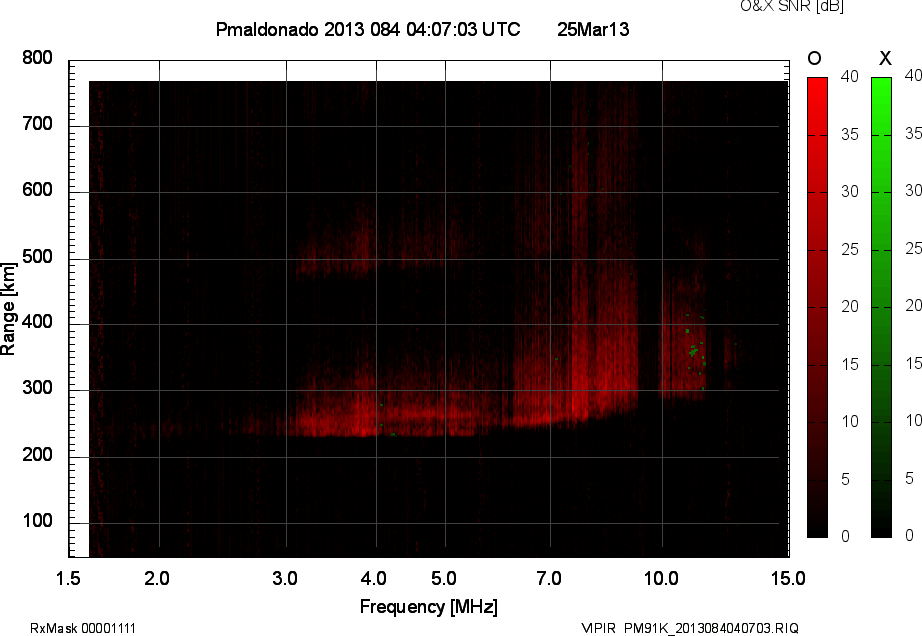Click the plot title "Pmaldonado 2013 084 04:07:03 UTC"
This screenshot has height=636, width=922.
(x=368, y=29)
